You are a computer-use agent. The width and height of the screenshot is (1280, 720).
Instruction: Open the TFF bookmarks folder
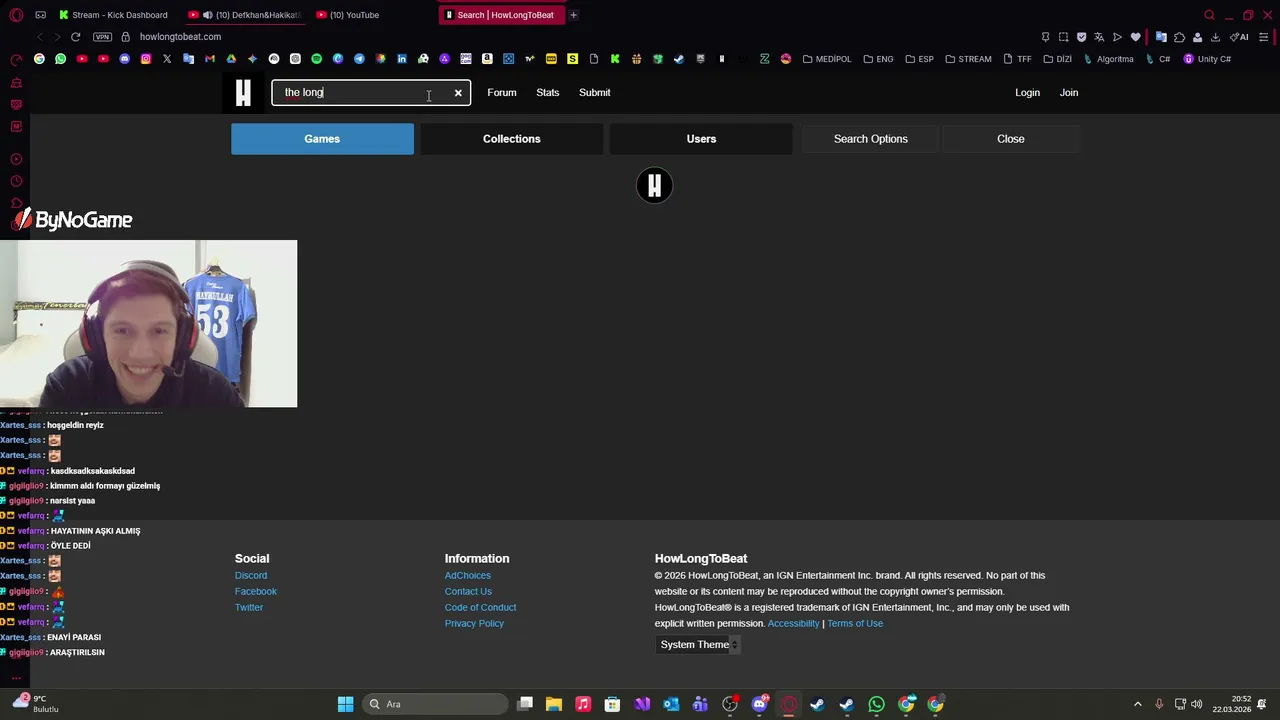[1017, 59]
